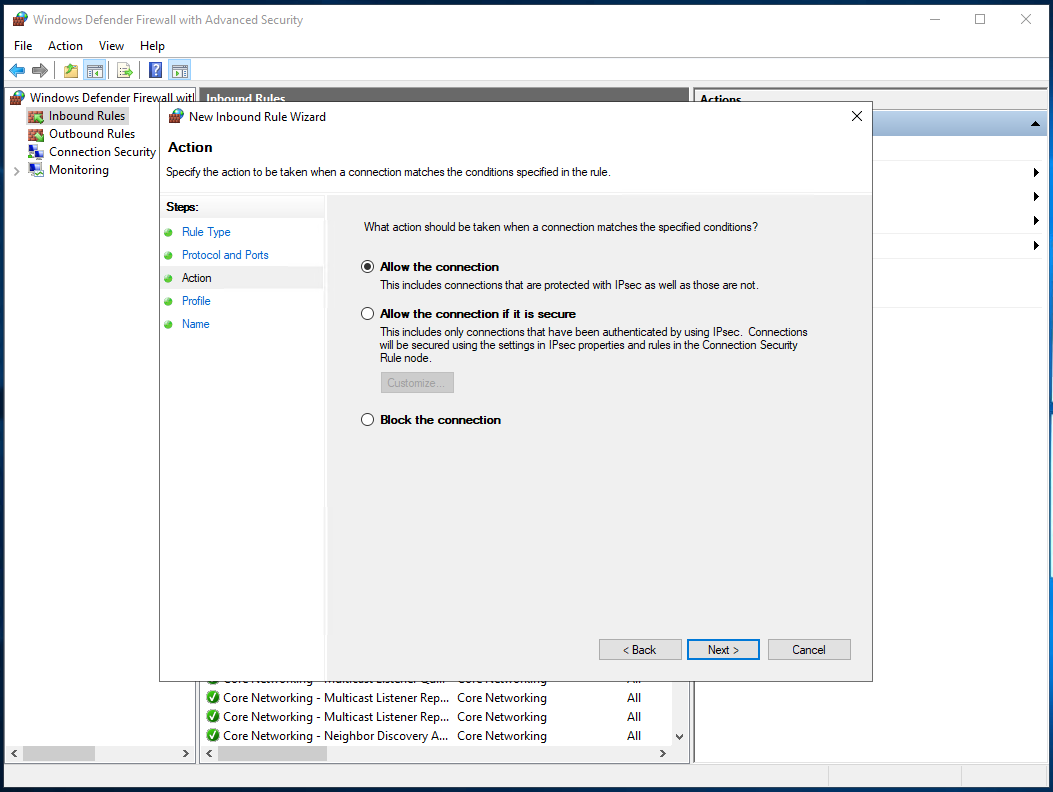Click the Export List toolbar icon
The height and width of the screenshot is (792, 1053).
tap(125, 70)
